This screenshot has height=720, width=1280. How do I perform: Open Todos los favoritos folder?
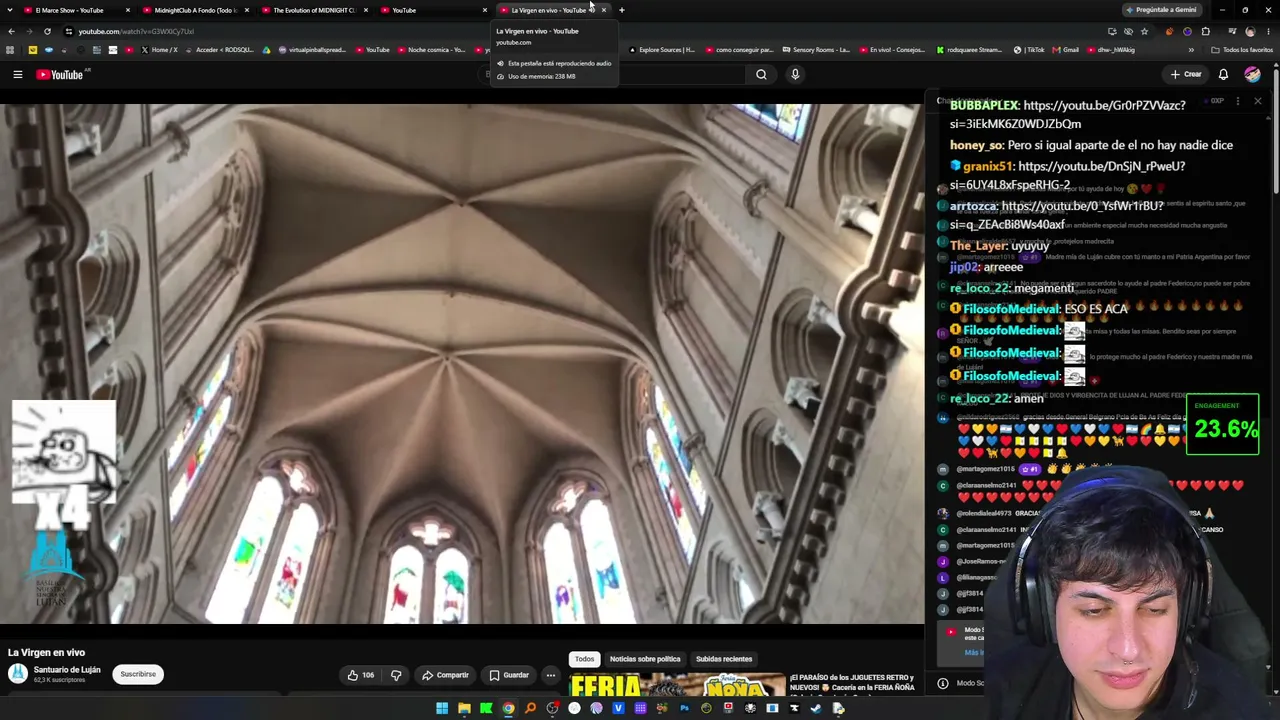(x=1242, y=50)
